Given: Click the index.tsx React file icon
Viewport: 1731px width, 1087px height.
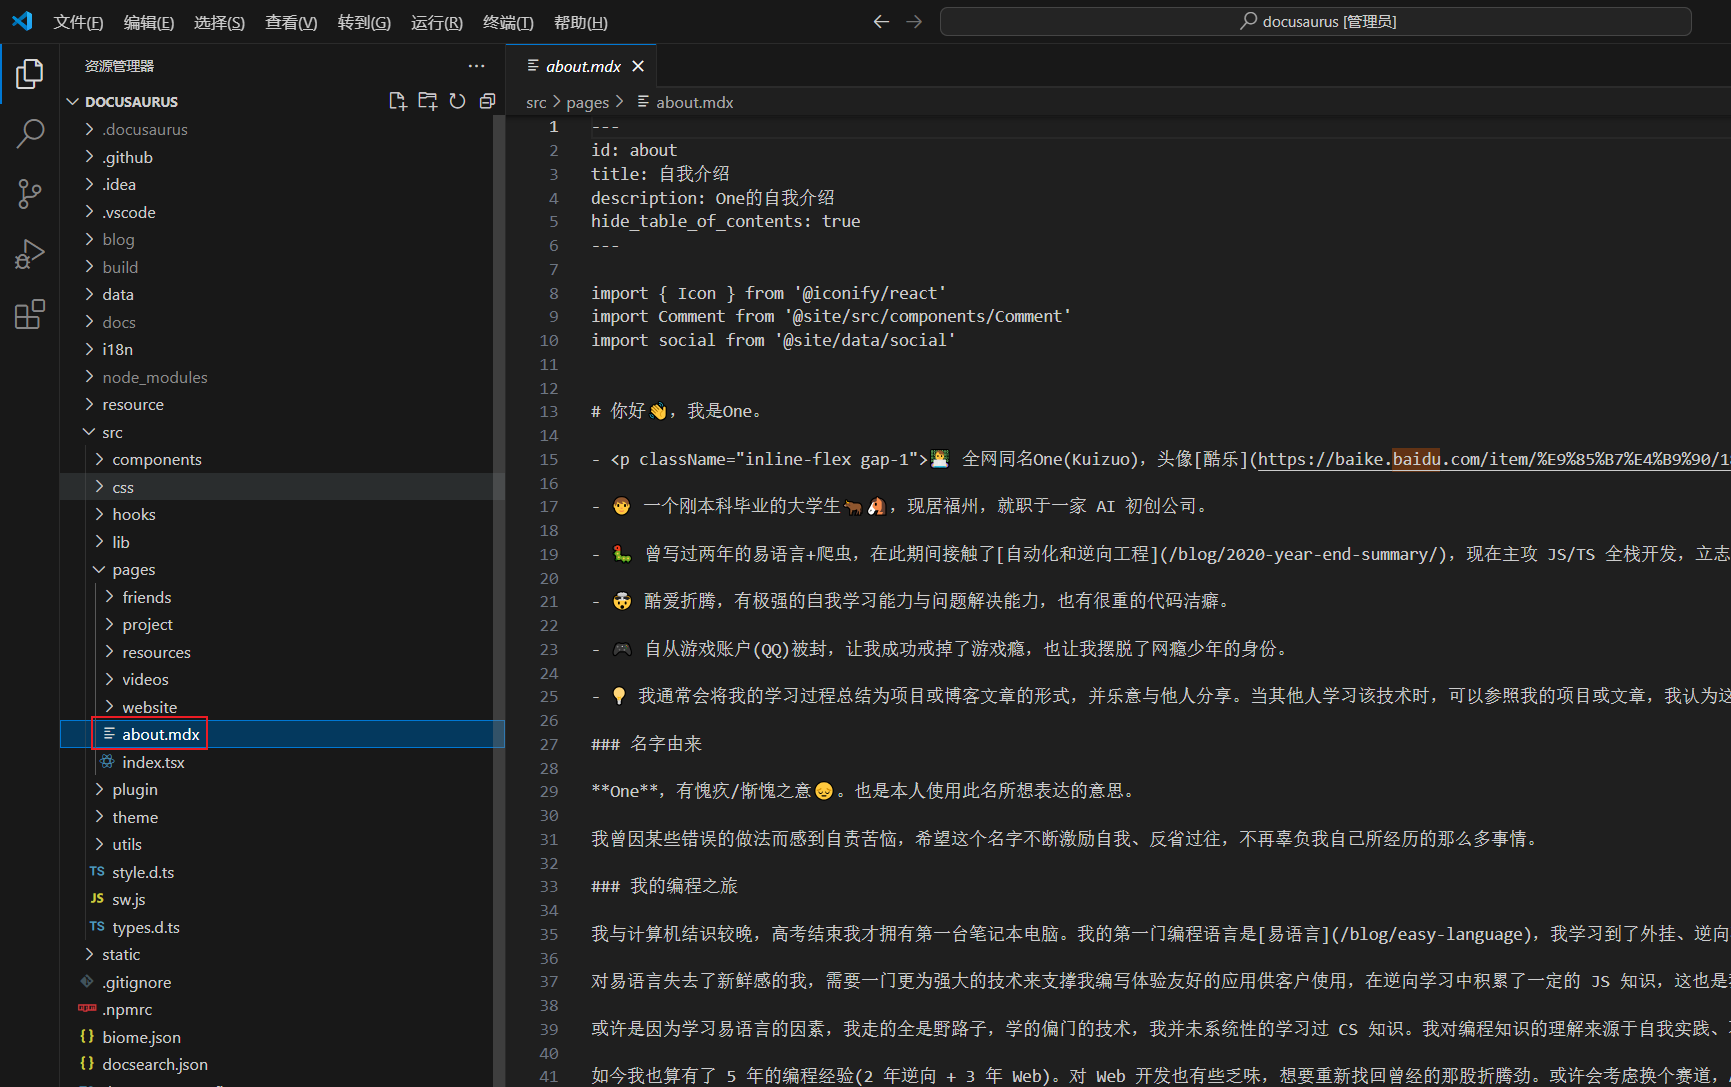Looking at the screenshot, I should coord(107,762).
